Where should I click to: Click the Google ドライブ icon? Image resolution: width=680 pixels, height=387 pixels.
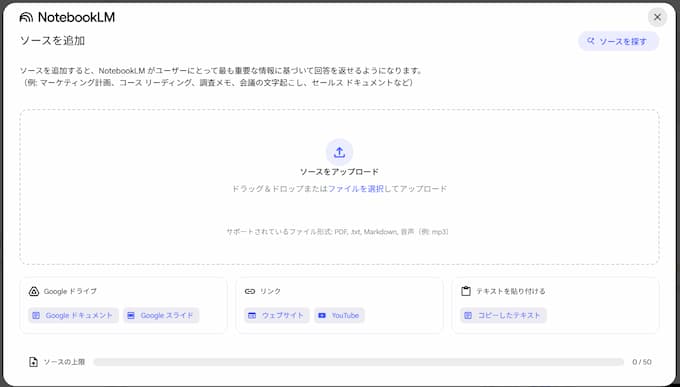[x=34, y=292]
